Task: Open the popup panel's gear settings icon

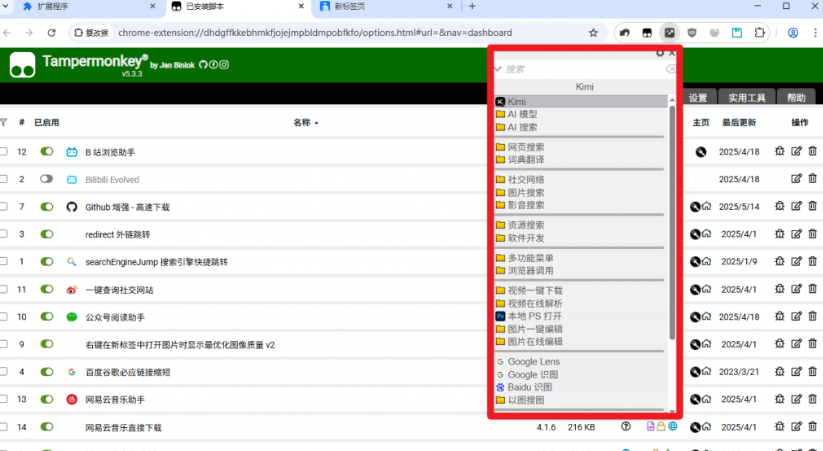Action: pos(660,52)
